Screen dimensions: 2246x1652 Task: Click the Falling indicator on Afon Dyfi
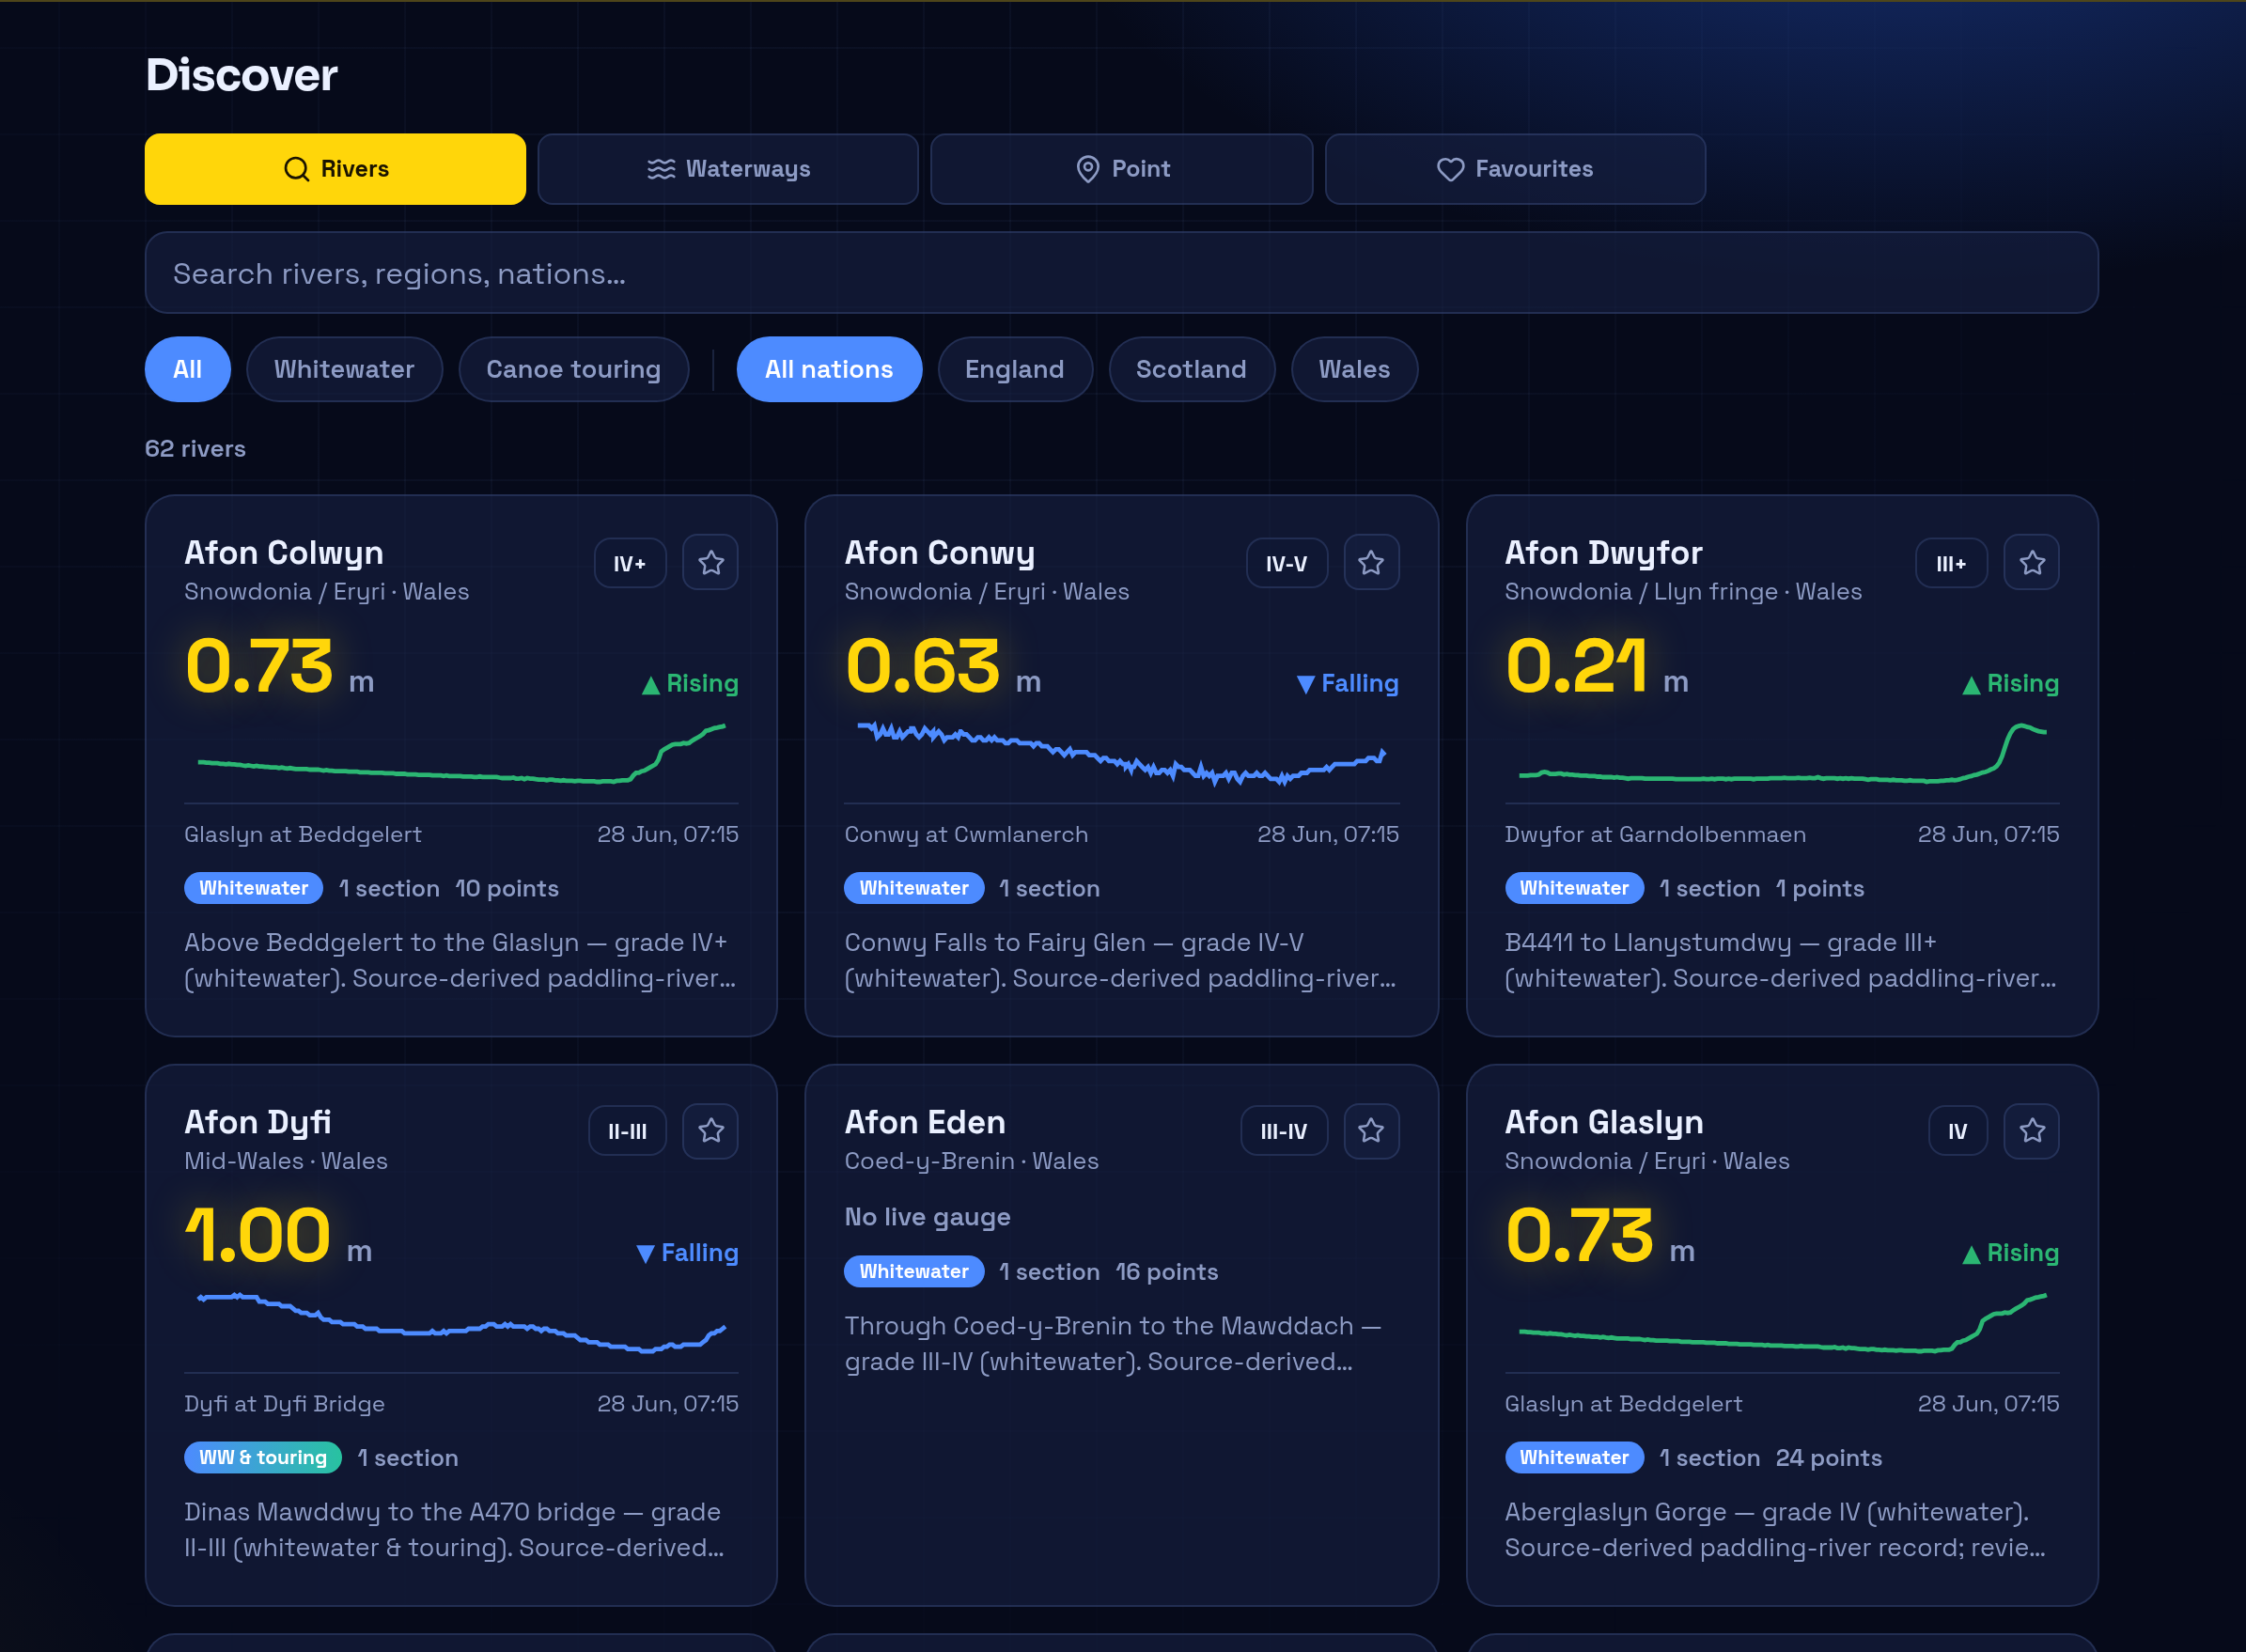click(x=687, y=1253)
